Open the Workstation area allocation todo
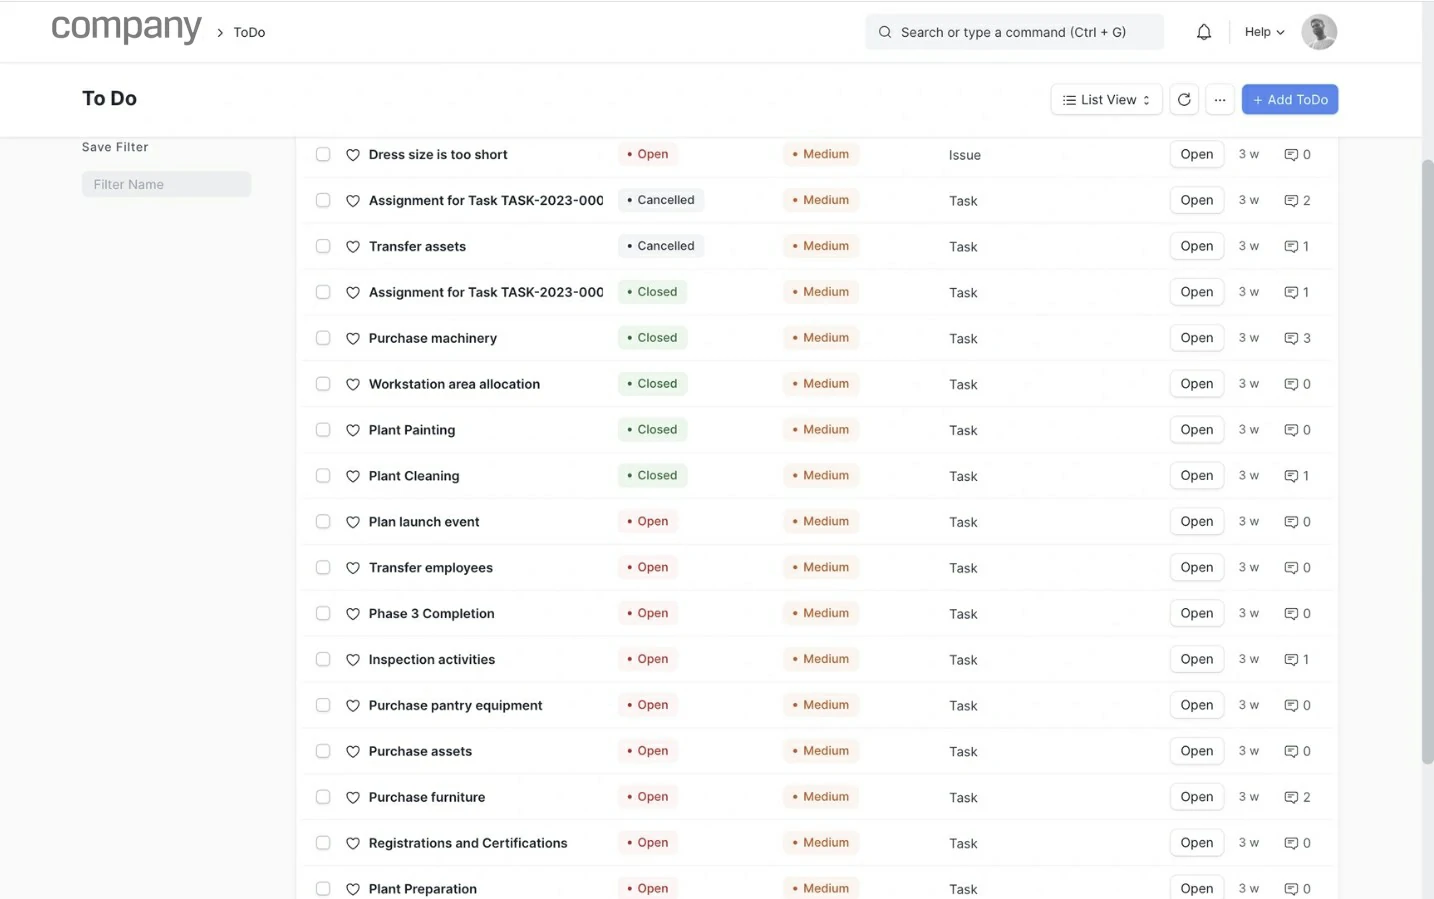The height and width of the screenshot is (899, 1434). (454, 384)
